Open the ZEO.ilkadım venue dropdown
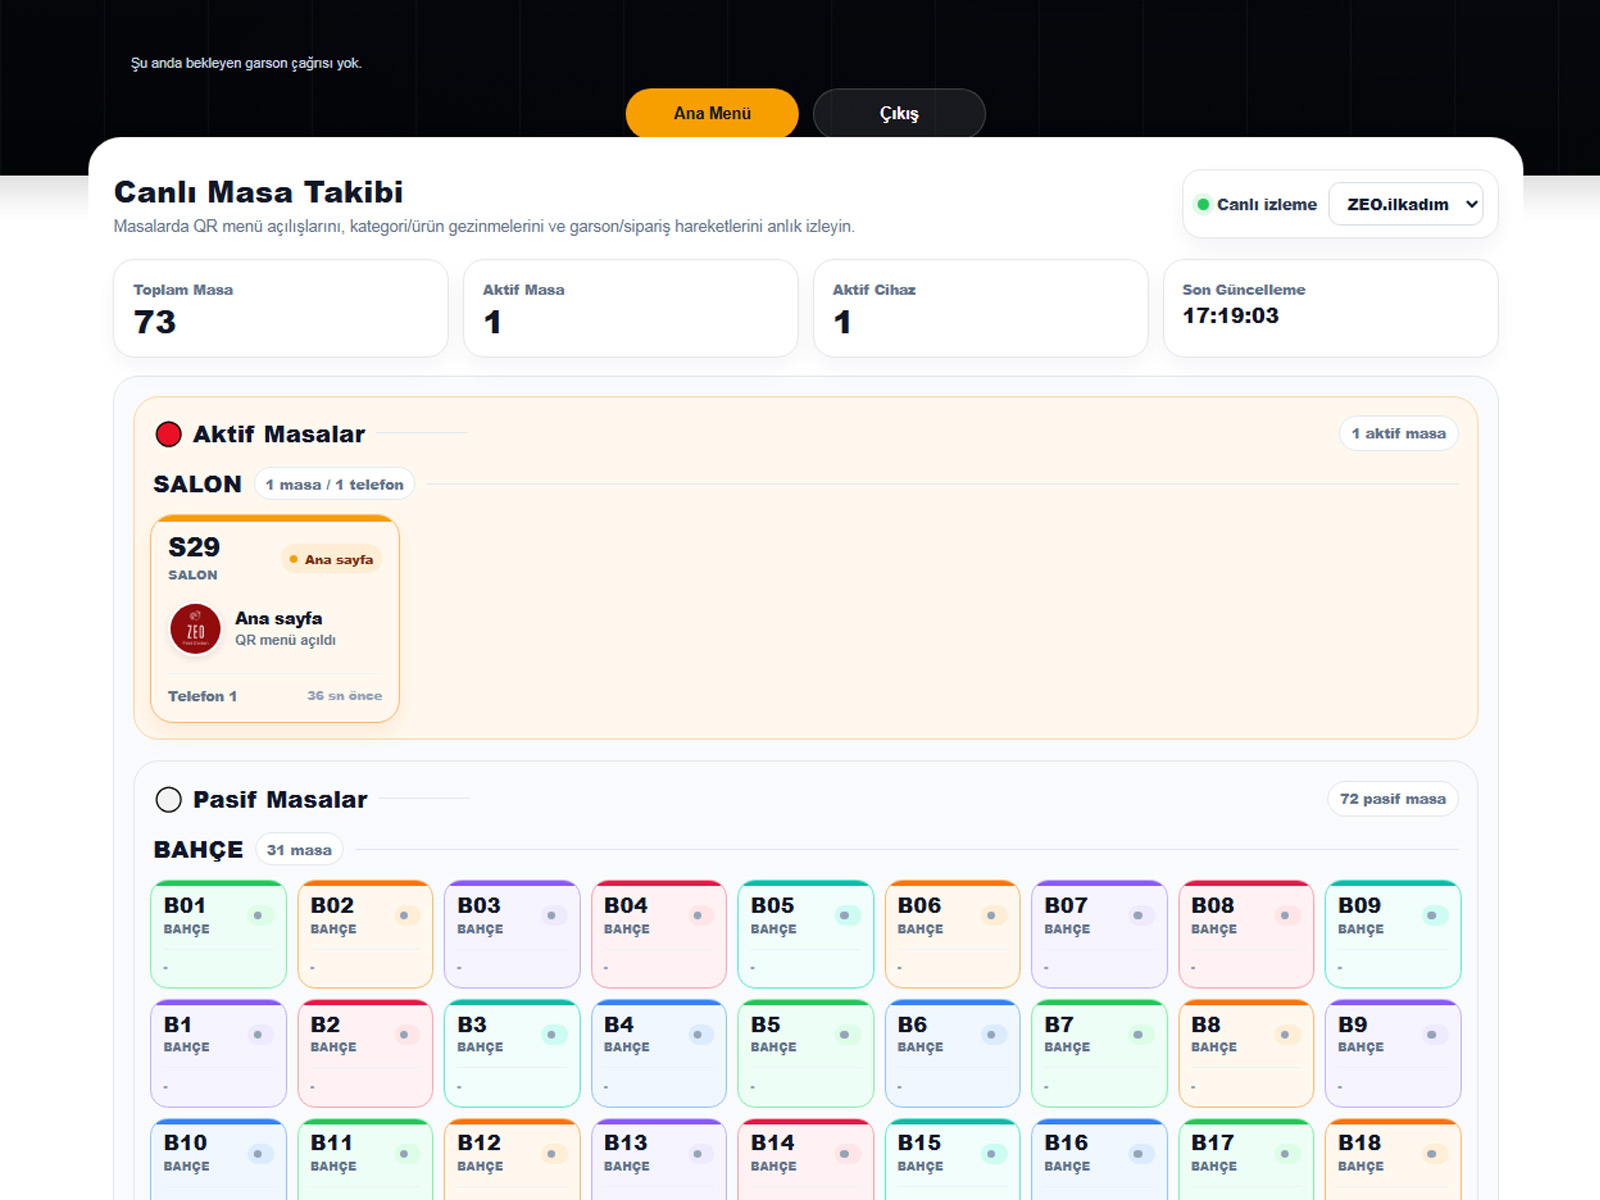Screen dimensions: 1600x1200 click(1406, 204)
